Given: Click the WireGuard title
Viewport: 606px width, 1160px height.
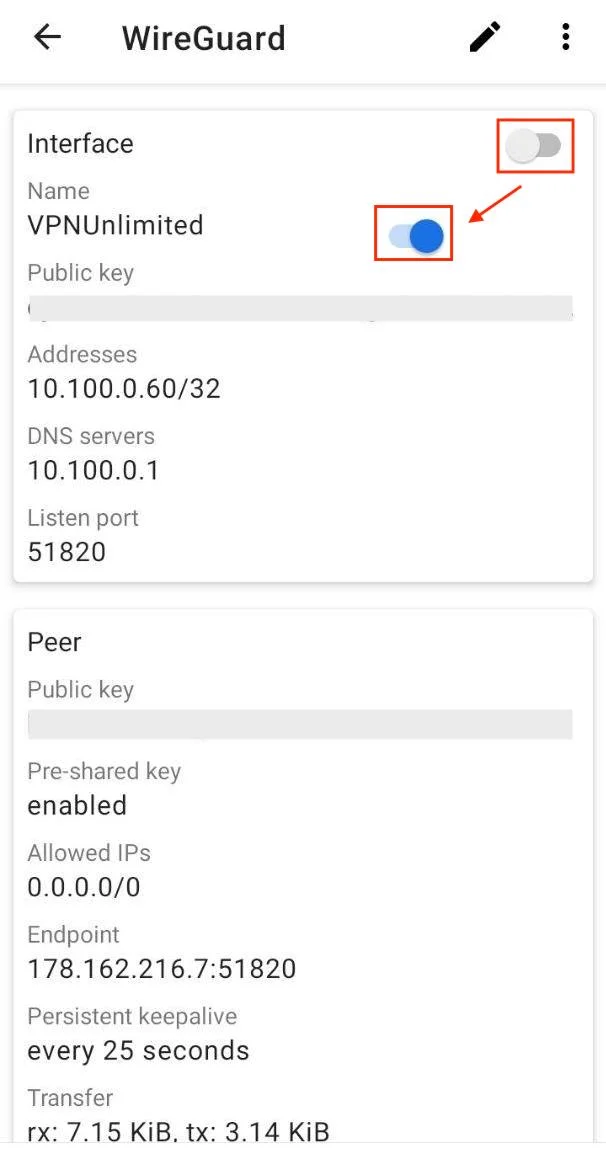Looking at the screenshot, I should 203,38.
